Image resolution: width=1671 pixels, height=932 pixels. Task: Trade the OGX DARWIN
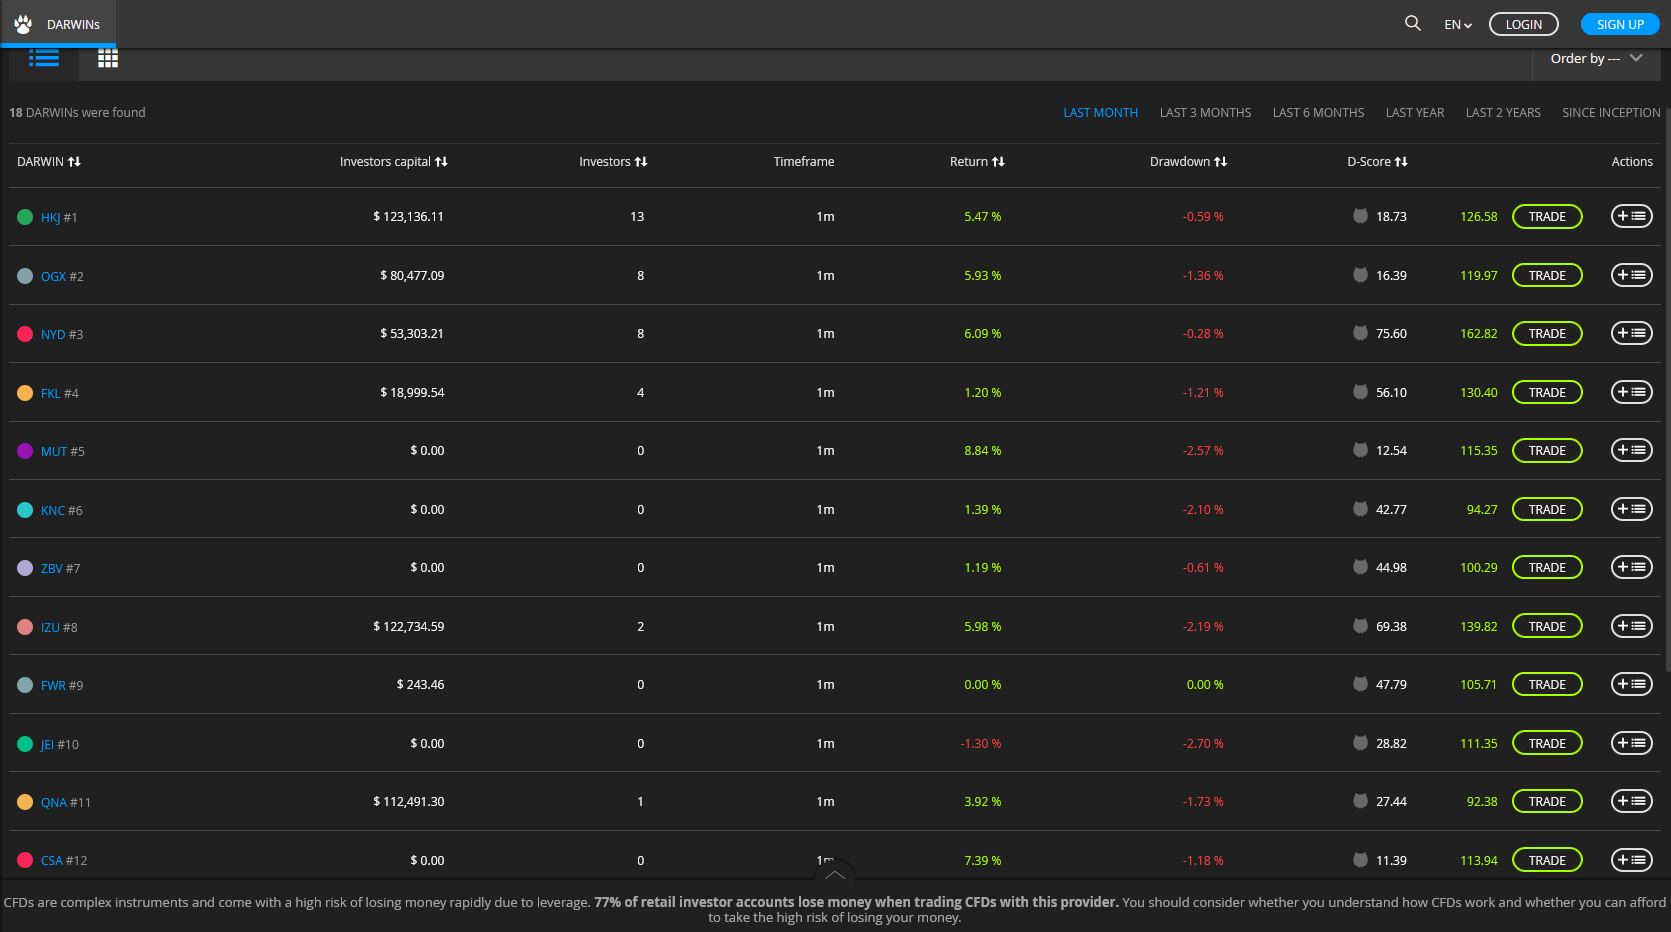click(x=1547, y=275)
